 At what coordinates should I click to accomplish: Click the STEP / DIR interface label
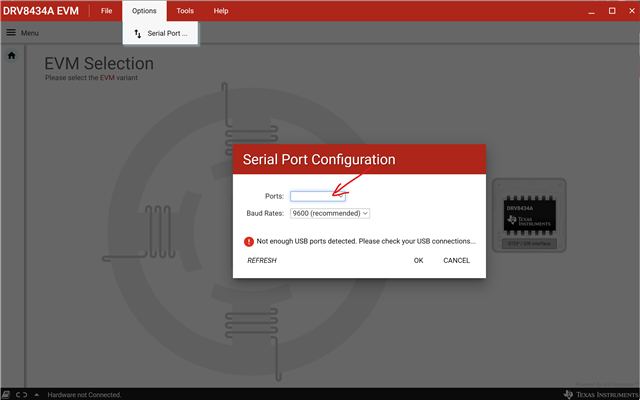[x=529, y=244]
